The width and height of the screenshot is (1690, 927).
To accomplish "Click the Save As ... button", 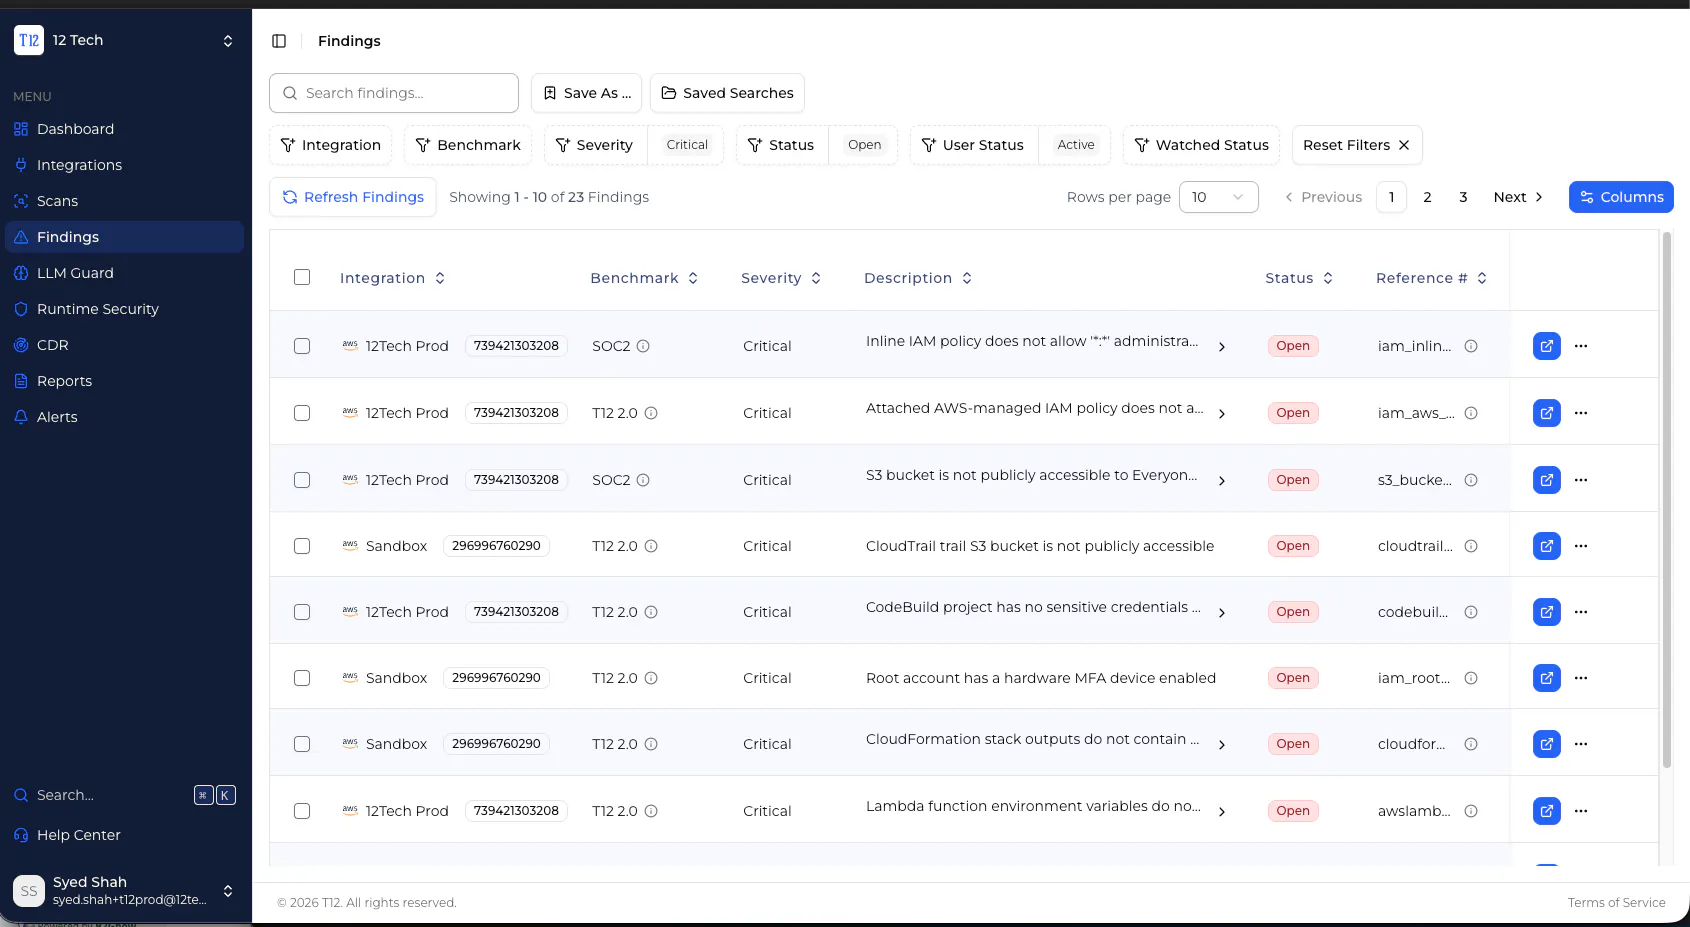I will pos(587,93).
